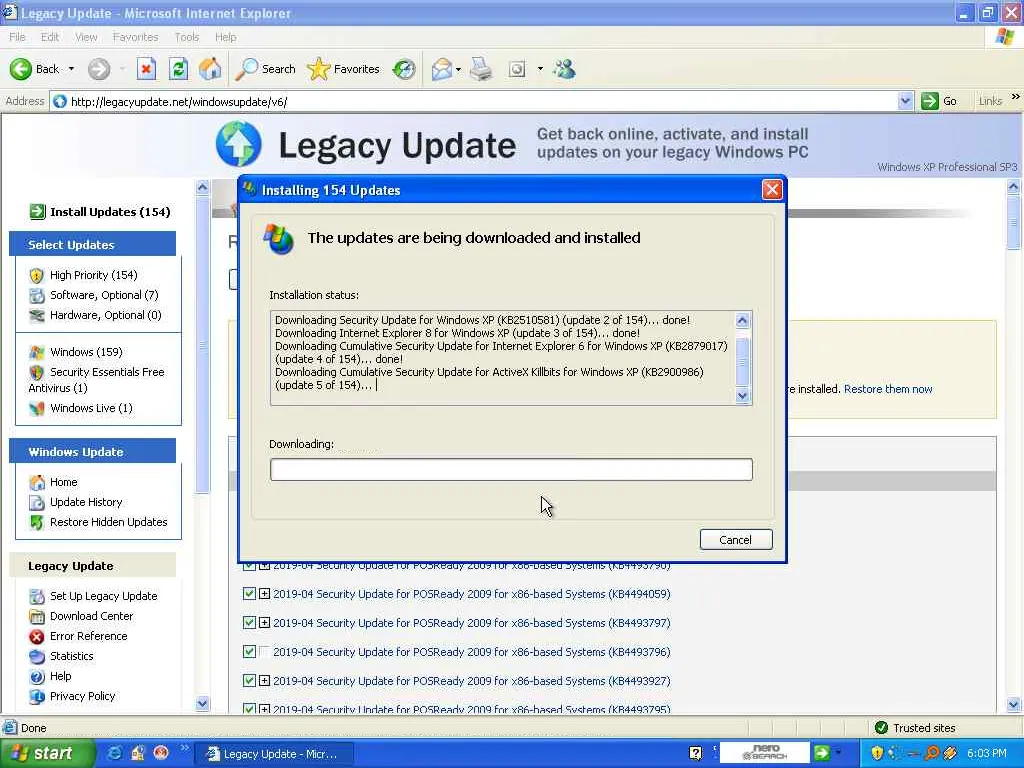
Task: Open the File menu
Action: click(x=17, y=37)
